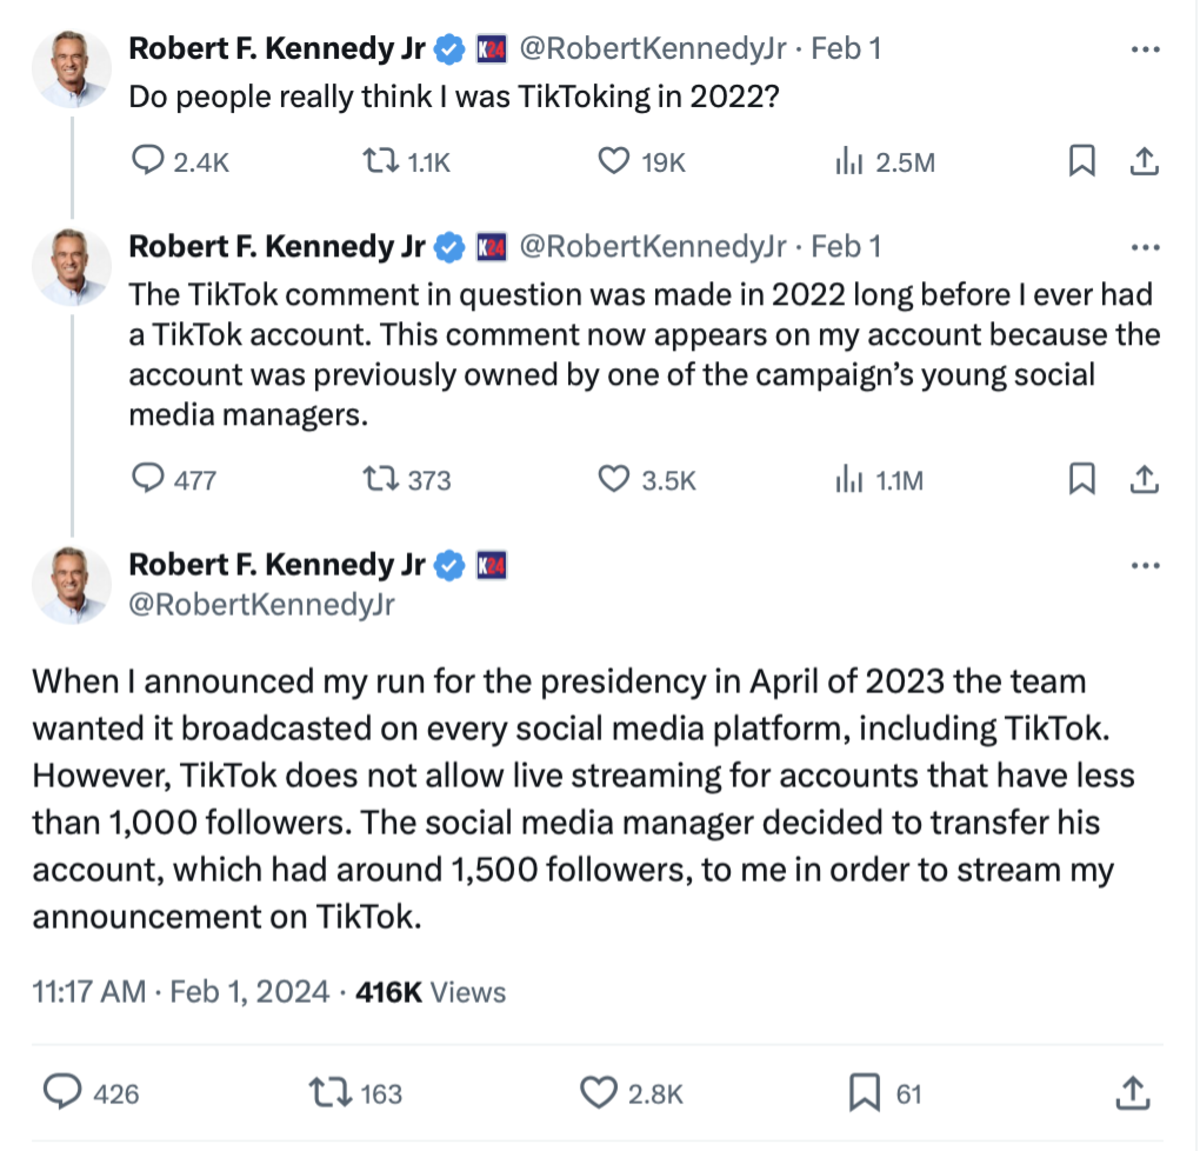Like the bottom tweet showing 2.8K likes
Screen dimensions: 1200x1151
pos(599,1093)
